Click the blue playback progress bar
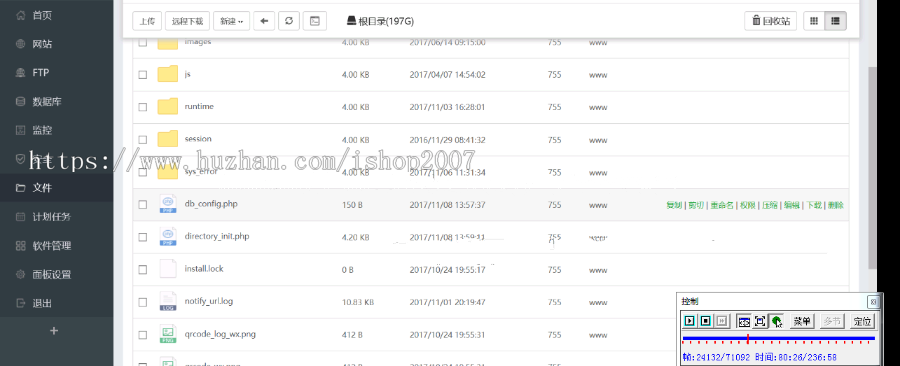Screen dimensions: 900x366 click(x=778, y=338)
